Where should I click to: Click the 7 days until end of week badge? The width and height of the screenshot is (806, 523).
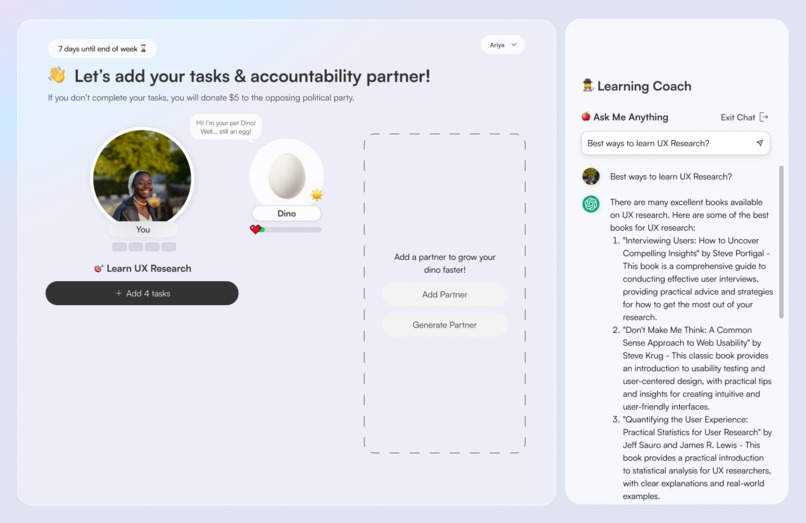pos(102,49)
